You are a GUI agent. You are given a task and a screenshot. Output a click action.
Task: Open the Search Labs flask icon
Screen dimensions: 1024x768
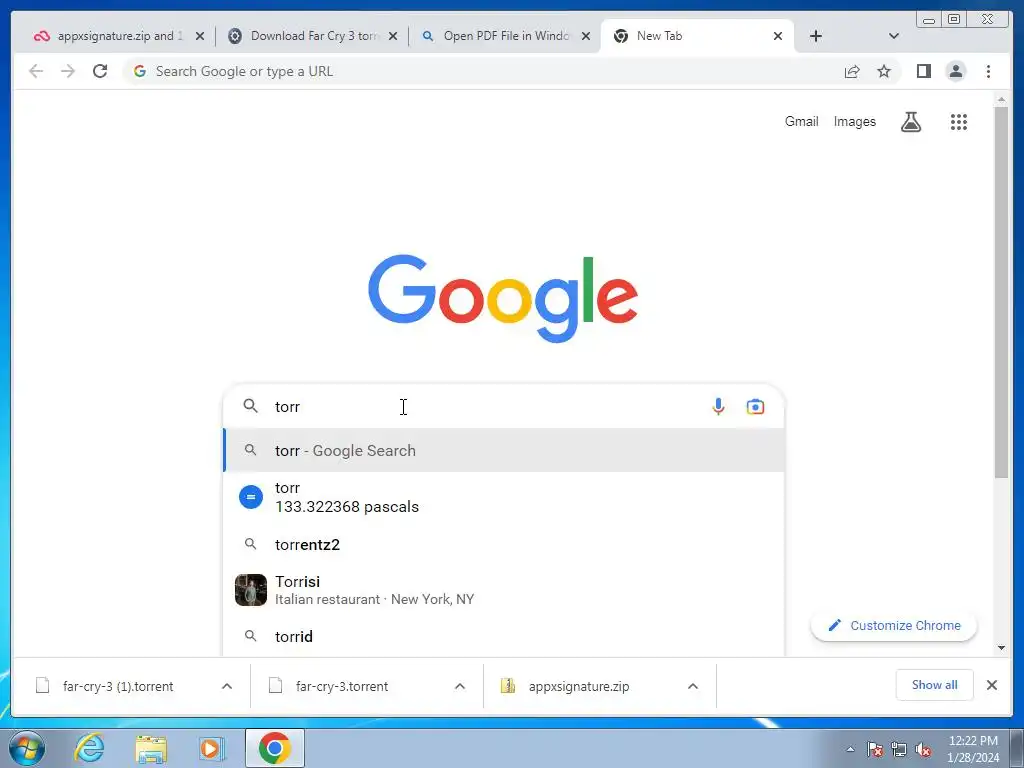911,121
